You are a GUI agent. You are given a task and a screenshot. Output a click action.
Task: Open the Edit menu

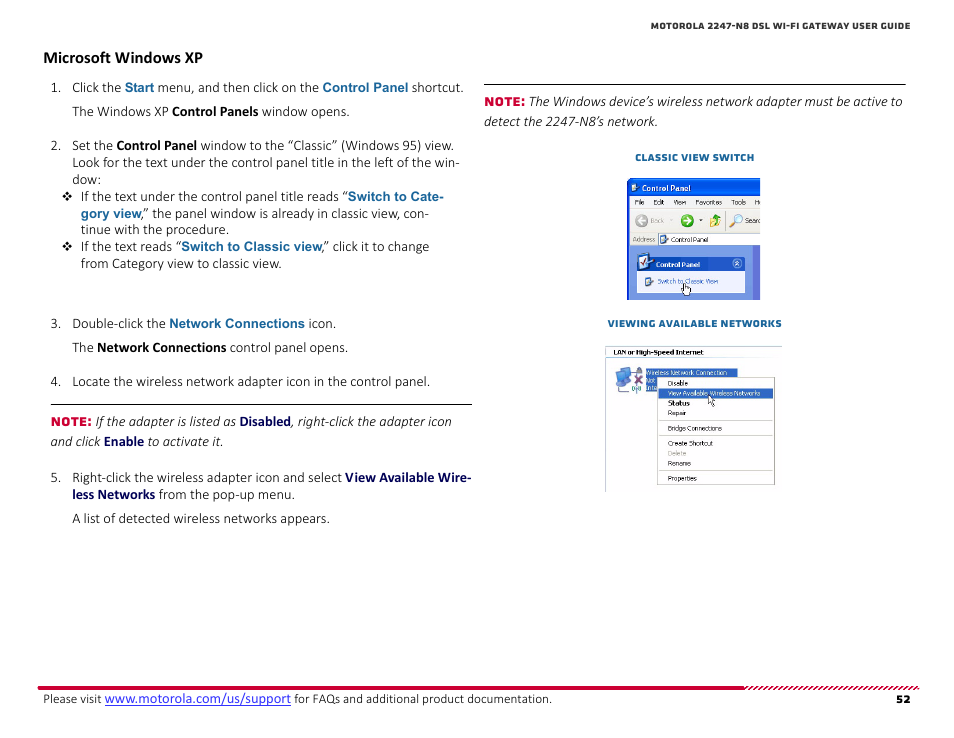click(658, 202)
